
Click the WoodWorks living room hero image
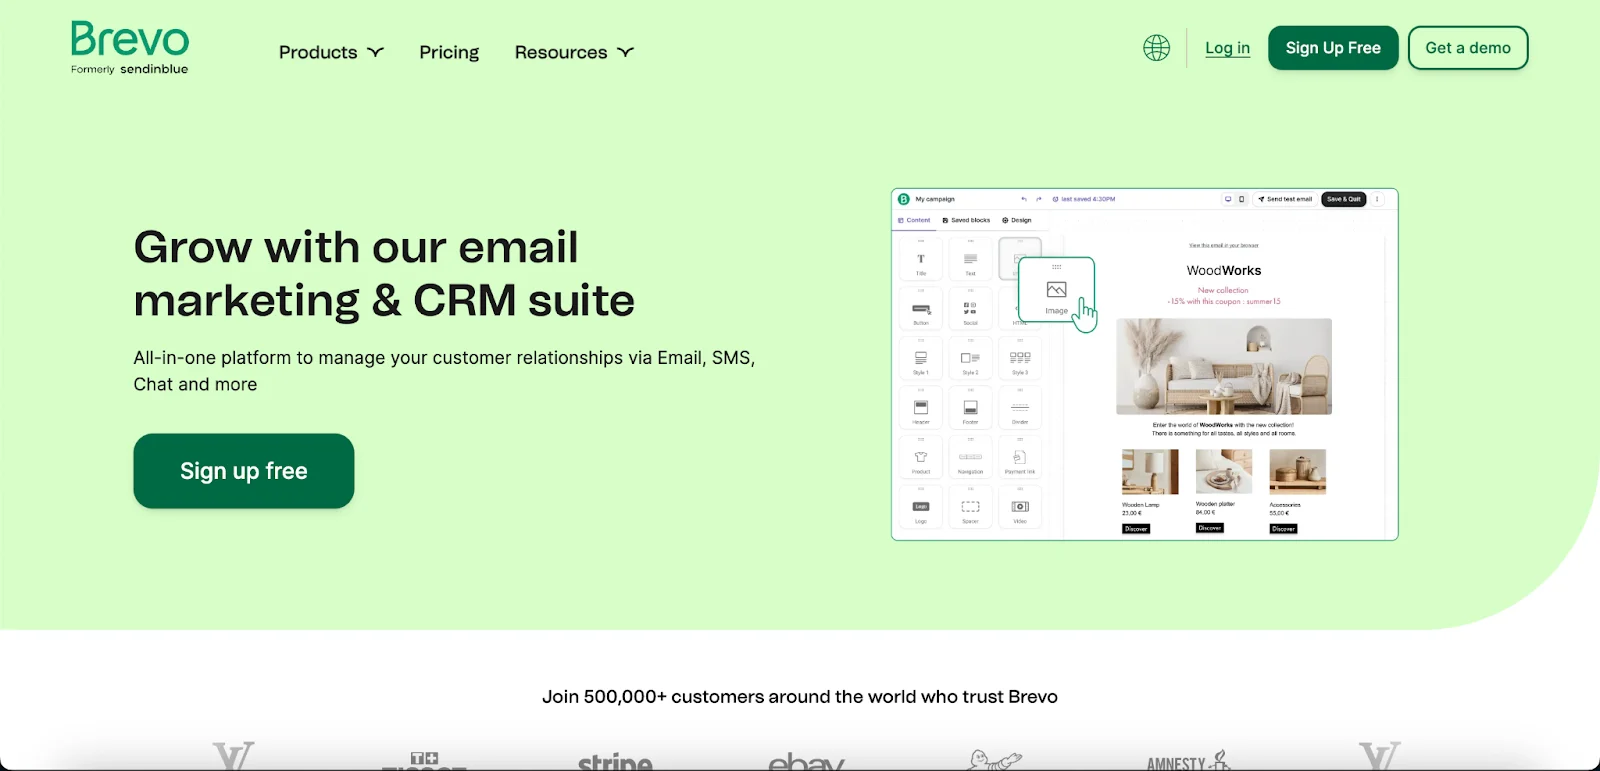pyautogui.click(x=1224, y=366)
